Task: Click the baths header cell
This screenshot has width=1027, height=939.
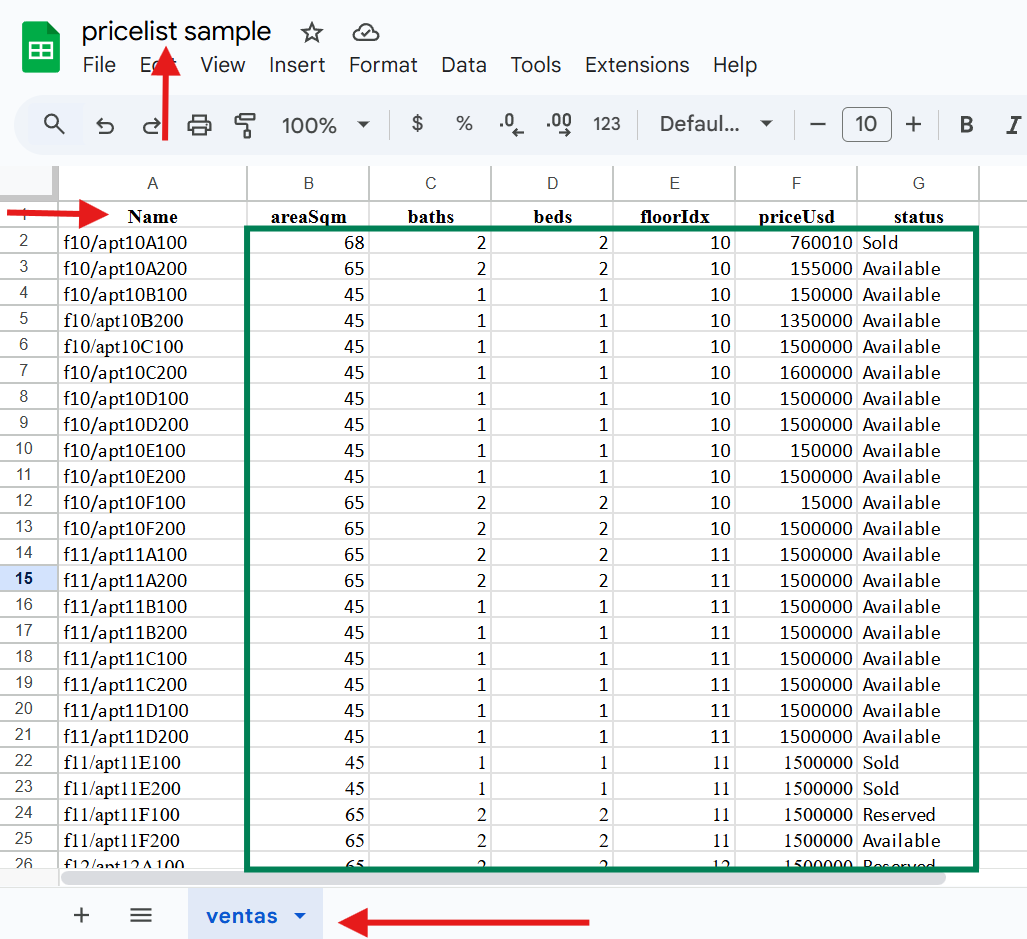Action: [x=430, y=216]
